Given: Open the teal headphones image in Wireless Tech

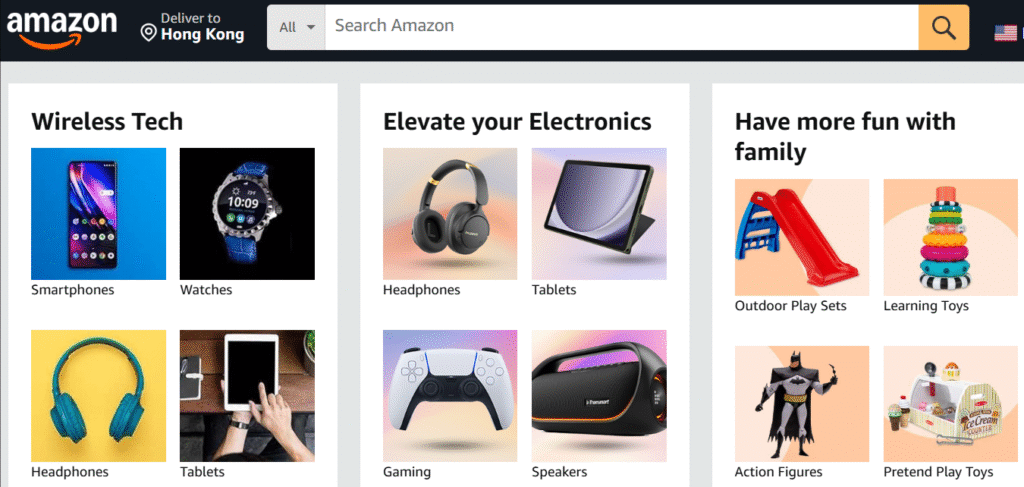Looking at the screenshot, I should pyautogui.click(x=99, y=396).
